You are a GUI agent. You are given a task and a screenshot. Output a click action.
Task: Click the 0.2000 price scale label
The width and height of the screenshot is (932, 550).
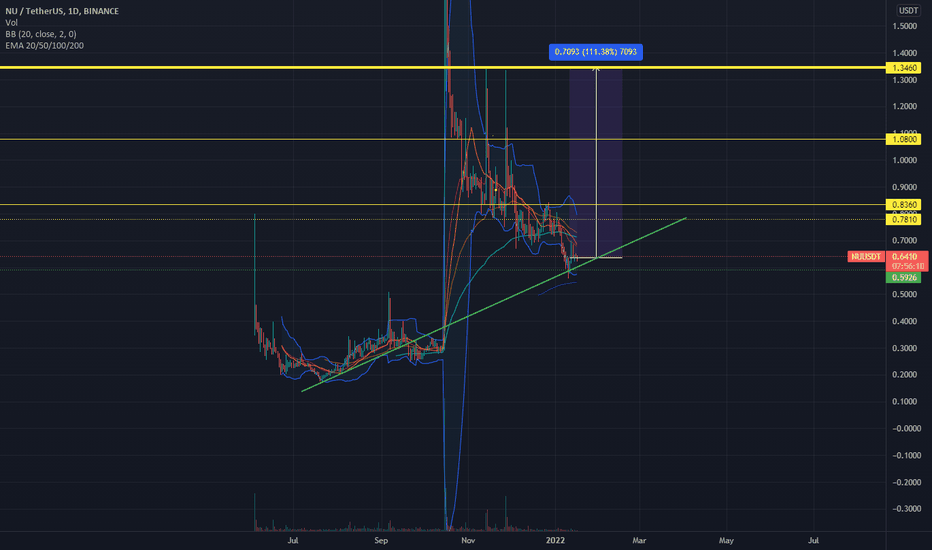click(904, 375)
